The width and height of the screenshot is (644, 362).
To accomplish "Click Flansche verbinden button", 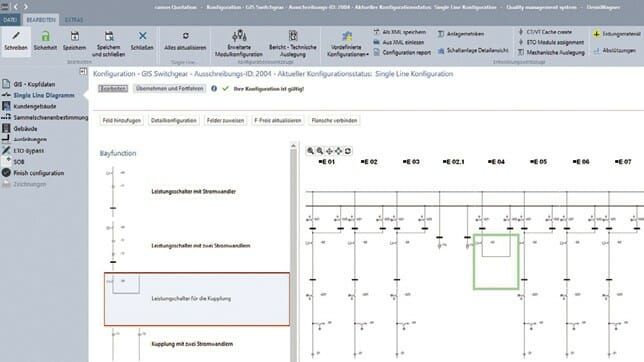I will (334, 120).
